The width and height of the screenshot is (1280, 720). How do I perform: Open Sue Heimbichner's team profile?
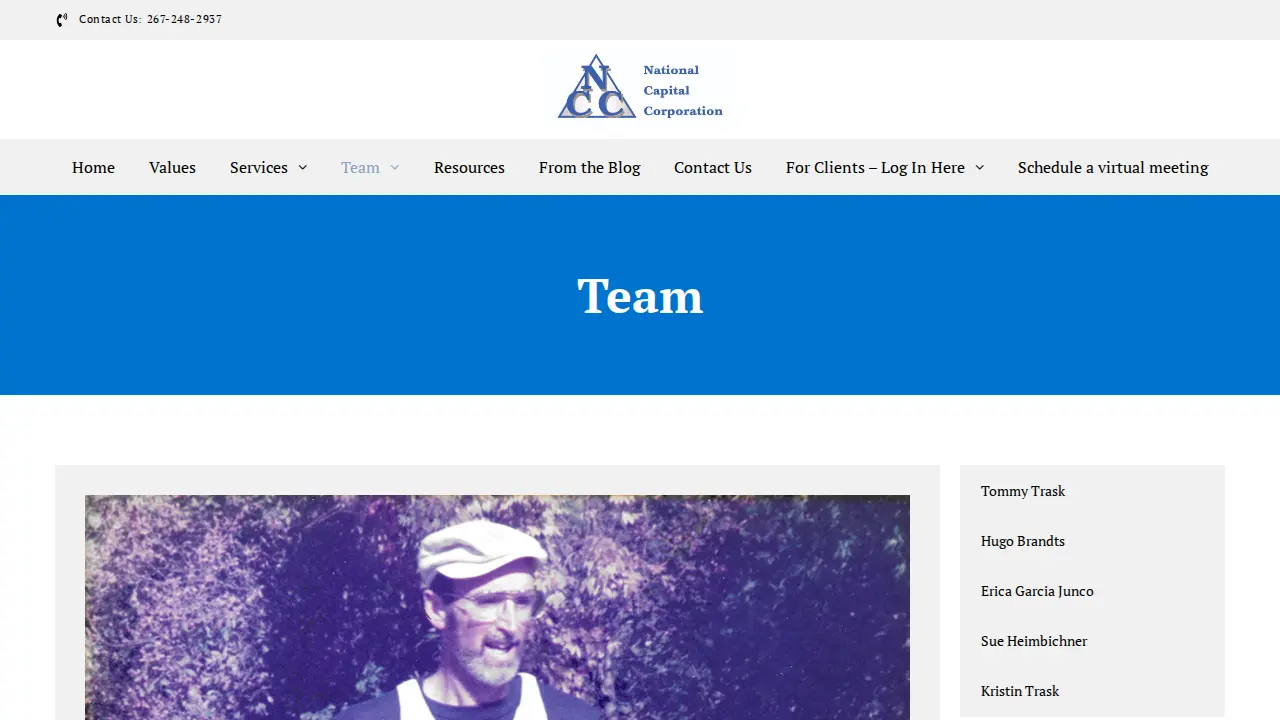point(1034,641)
